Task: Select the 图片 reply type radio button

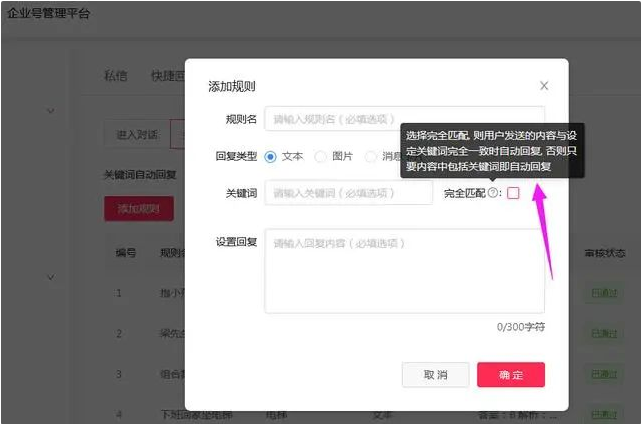Action: [320, 156]
